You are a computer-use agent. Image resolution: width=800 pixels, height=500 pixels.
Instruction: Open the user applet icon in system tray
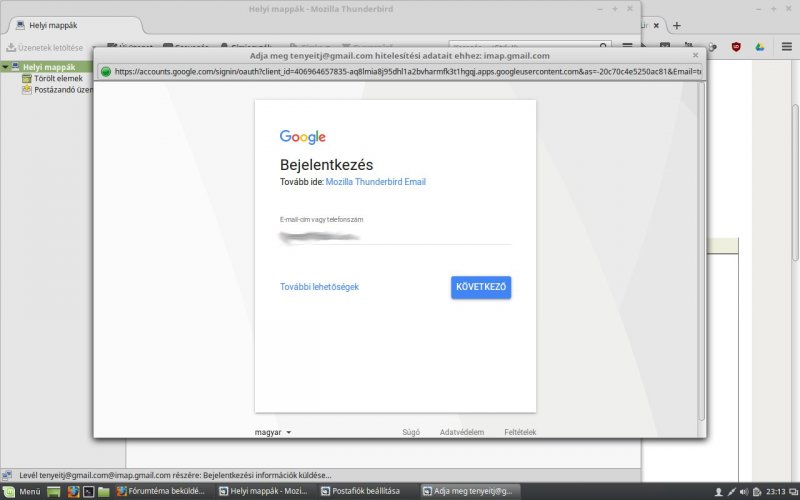coord(718,492)
